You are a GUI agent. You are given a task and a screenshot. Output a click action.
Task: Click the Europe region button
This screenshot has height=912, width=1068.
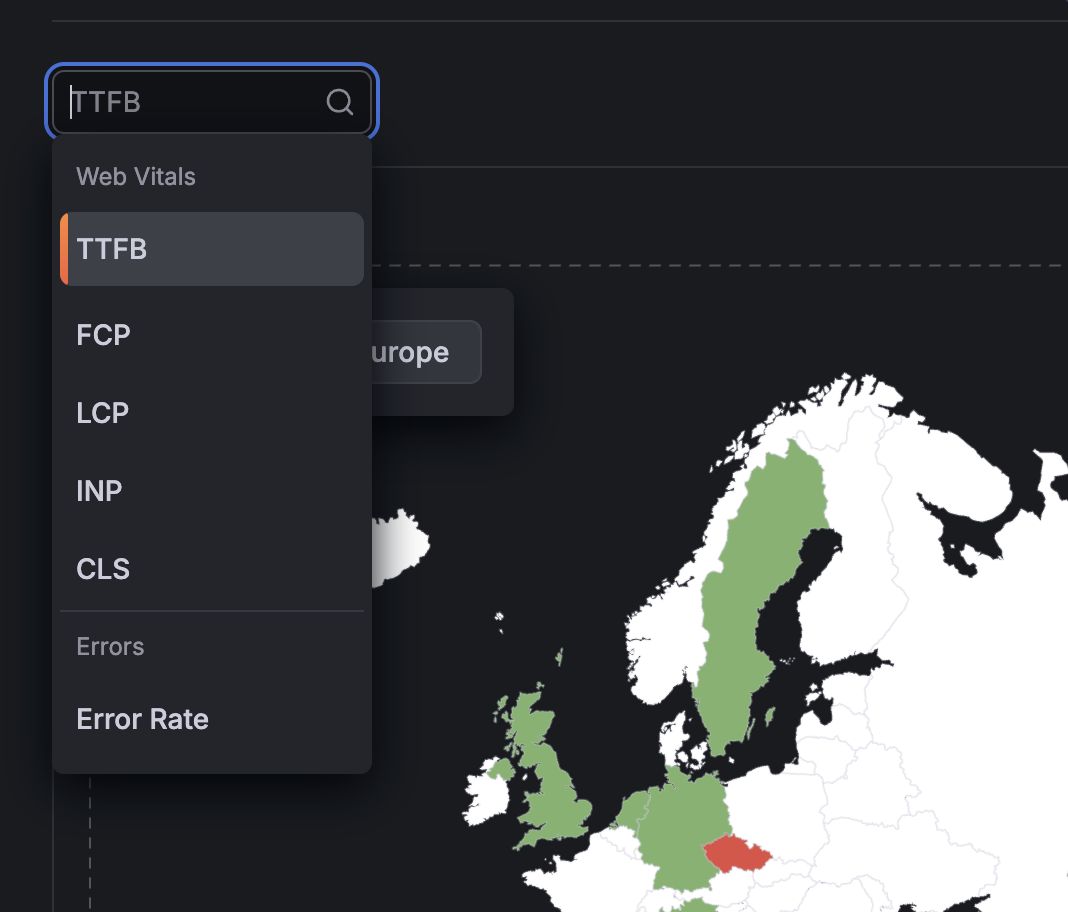pos(415,351)
